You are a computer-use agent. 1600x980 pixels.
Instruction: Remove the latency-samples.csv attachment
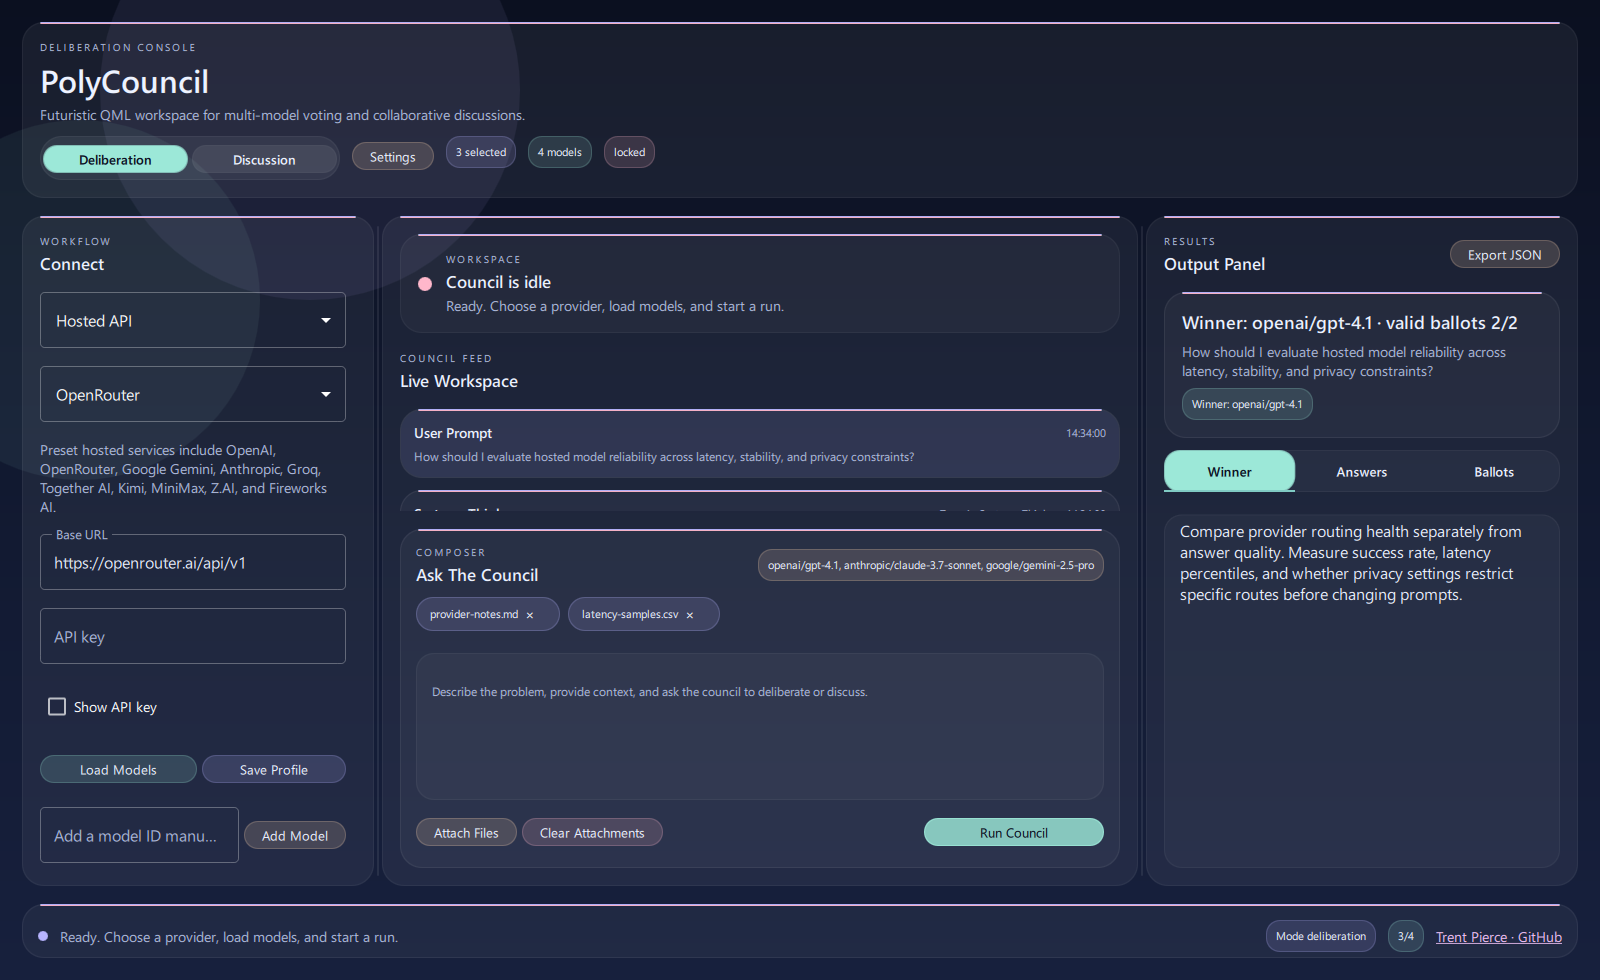click(690, 615)
